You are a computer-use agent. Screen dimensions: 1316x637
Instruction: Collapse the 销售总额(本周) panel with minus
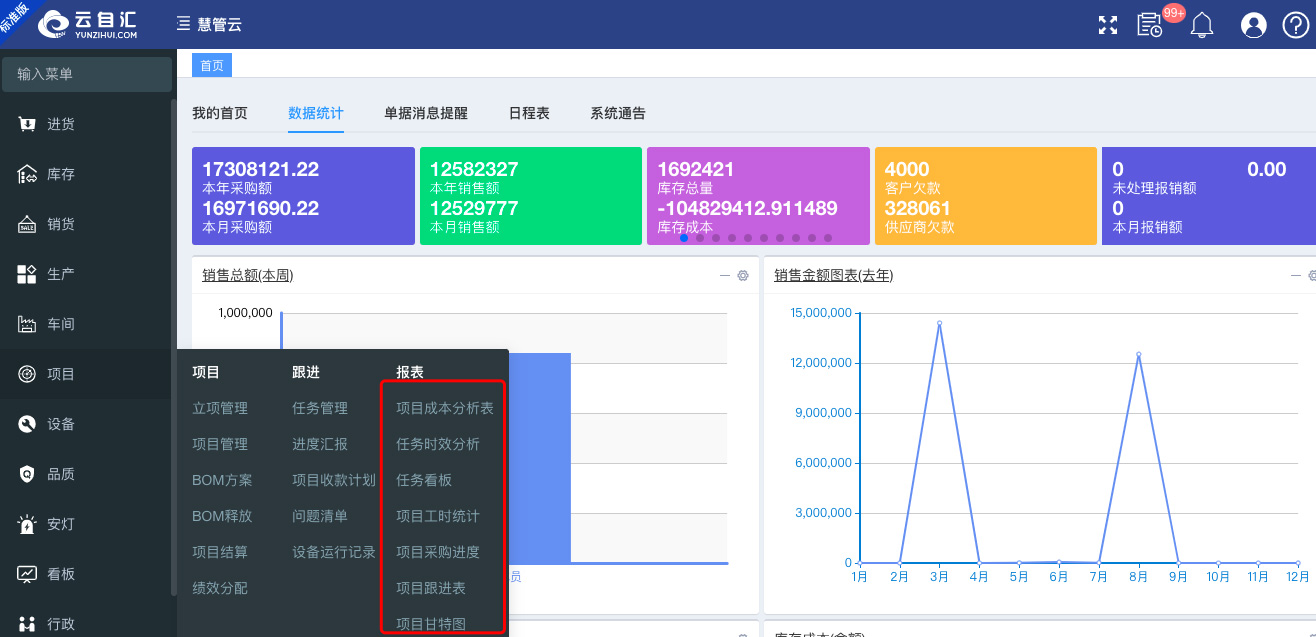[x=725, y=276]
